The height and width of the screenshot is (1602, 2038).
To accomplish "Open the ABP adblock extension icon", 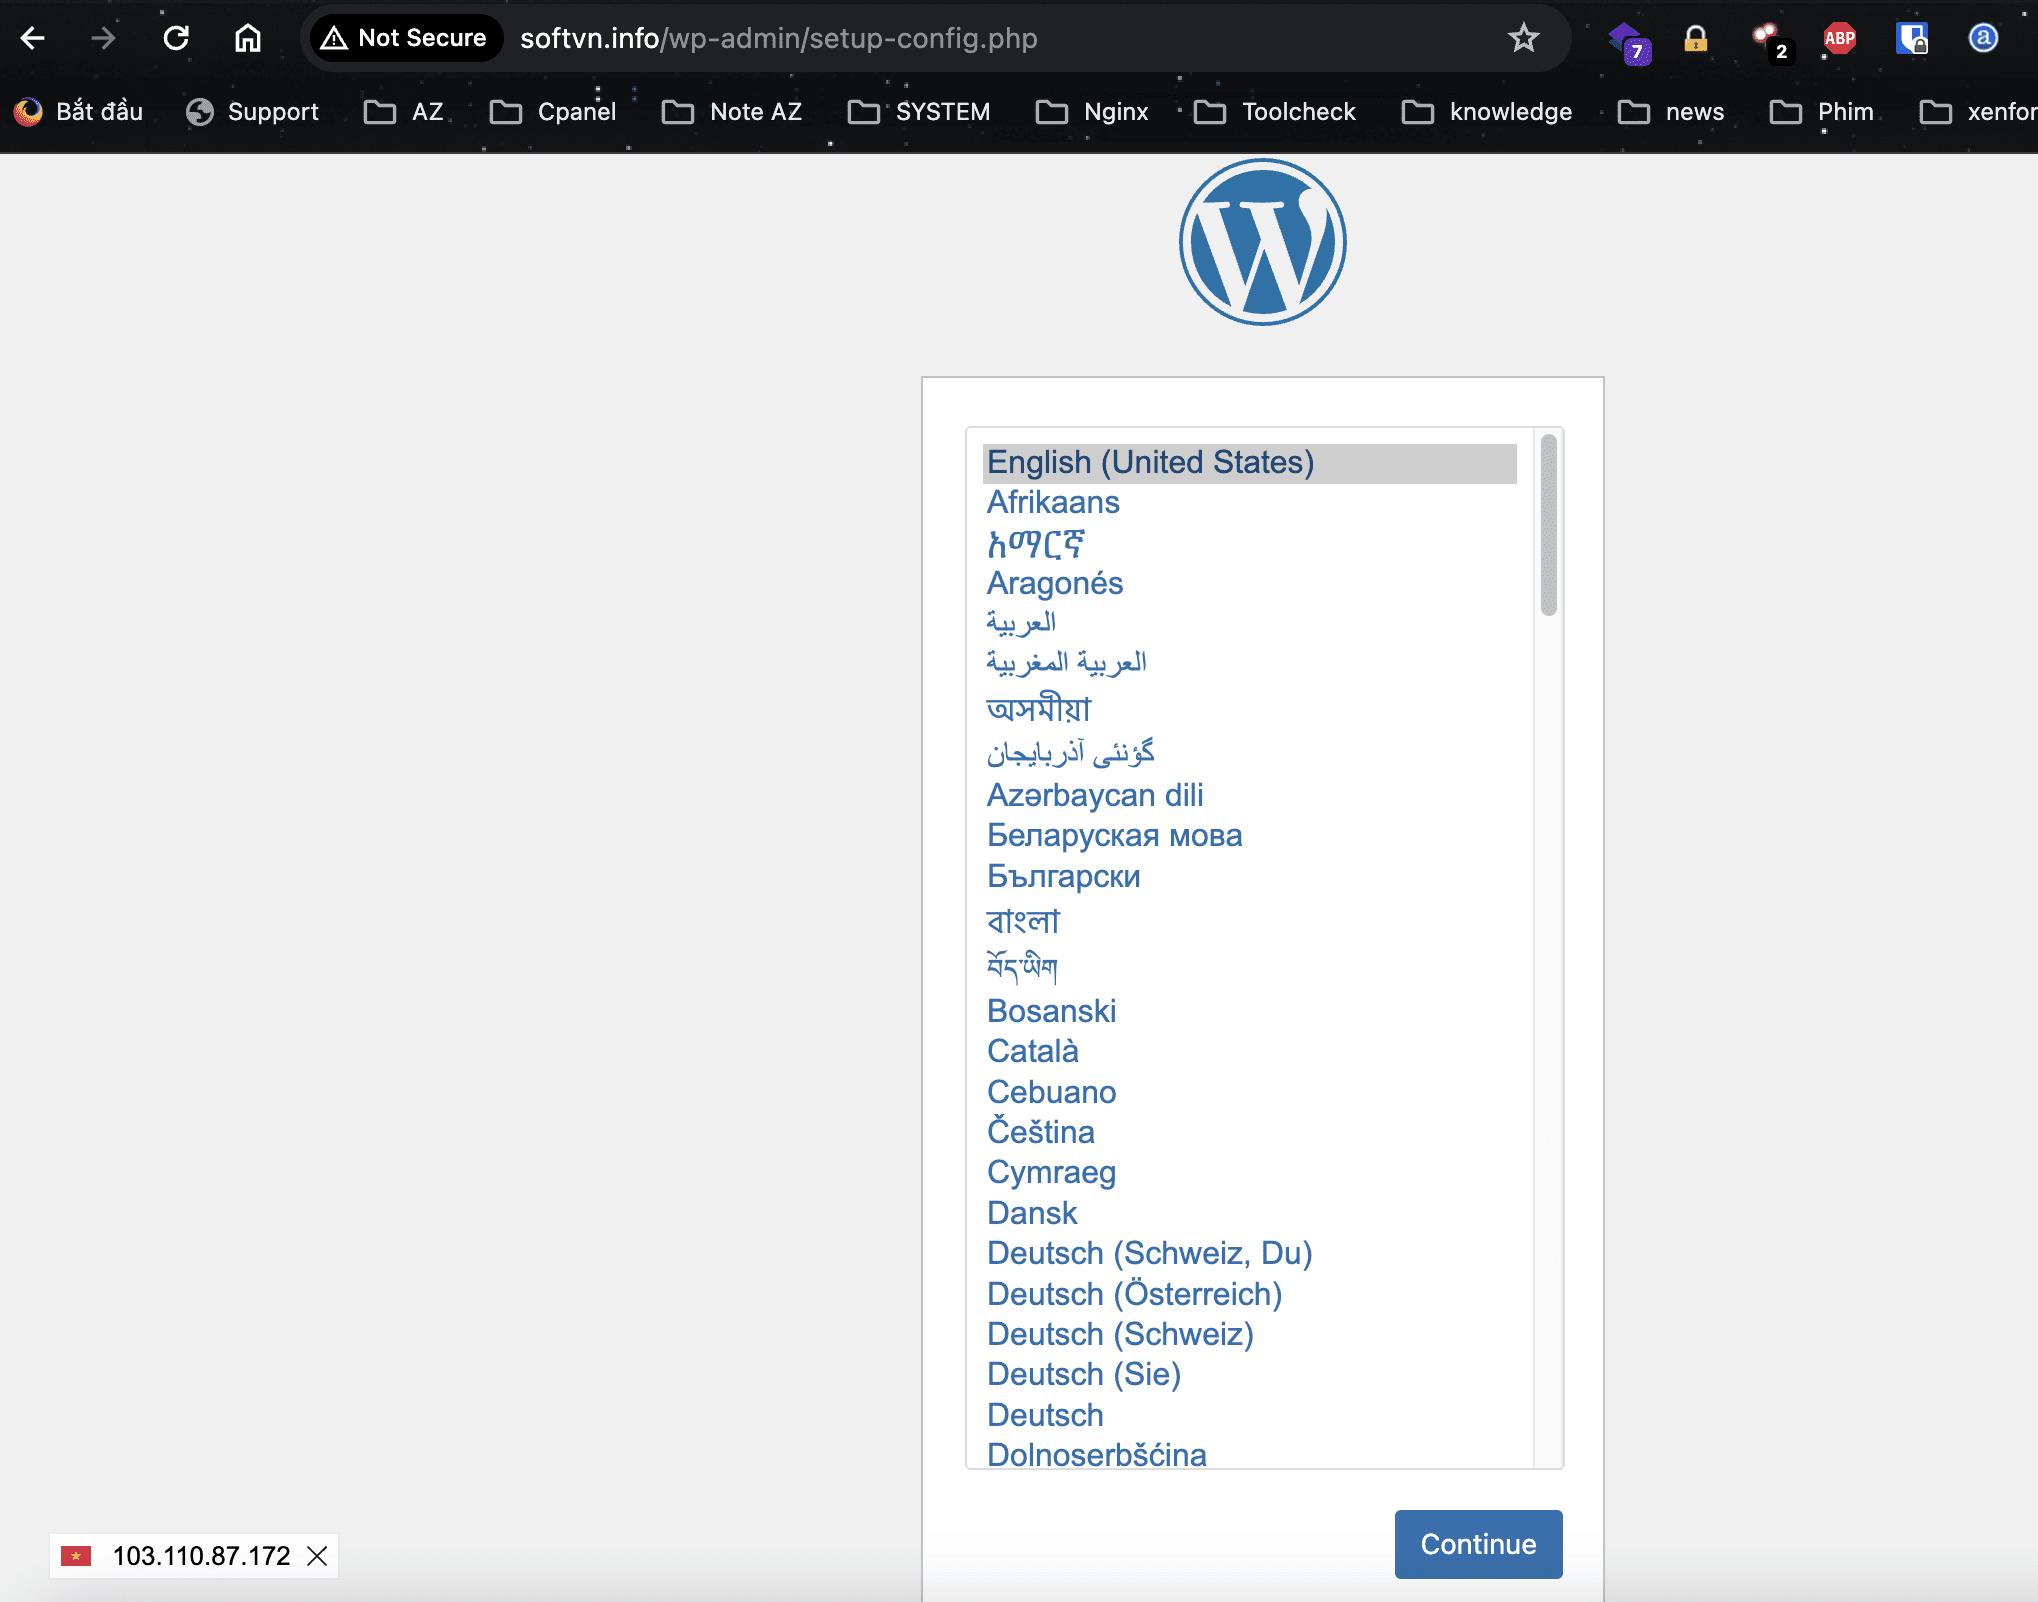I will pyautogui.click(x=1839, y=38).
